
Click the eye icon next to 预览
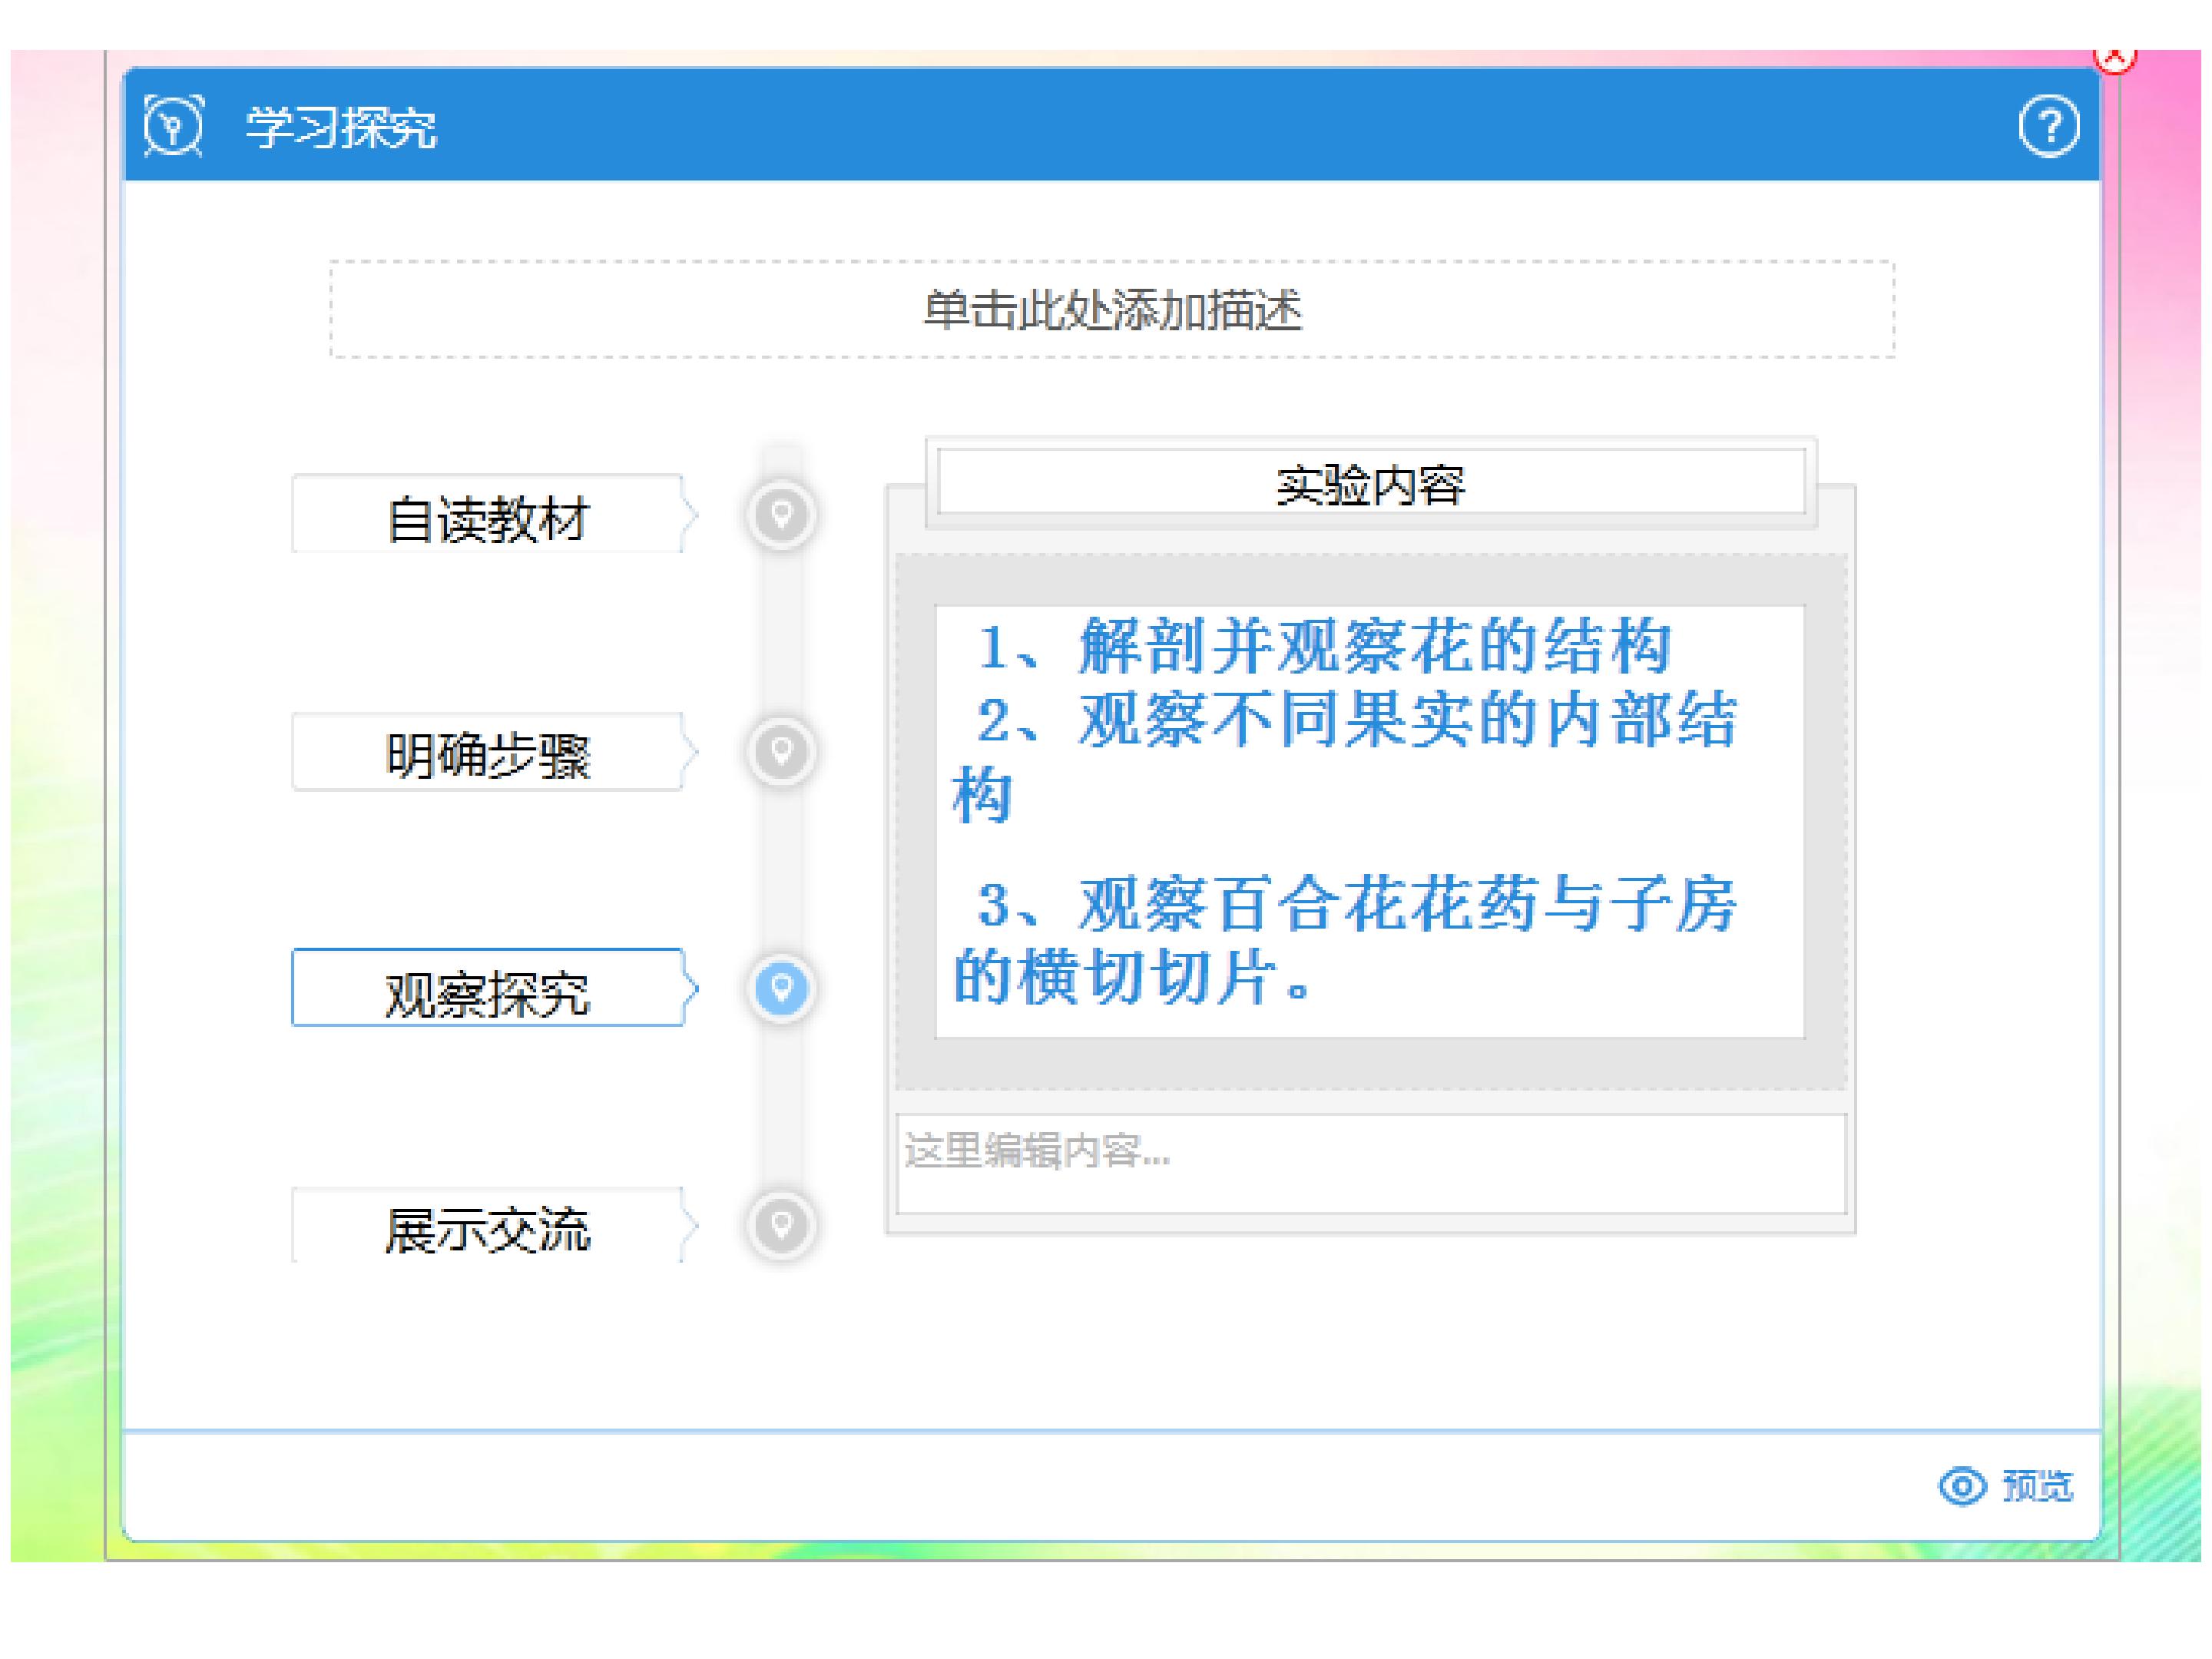1962,1486
